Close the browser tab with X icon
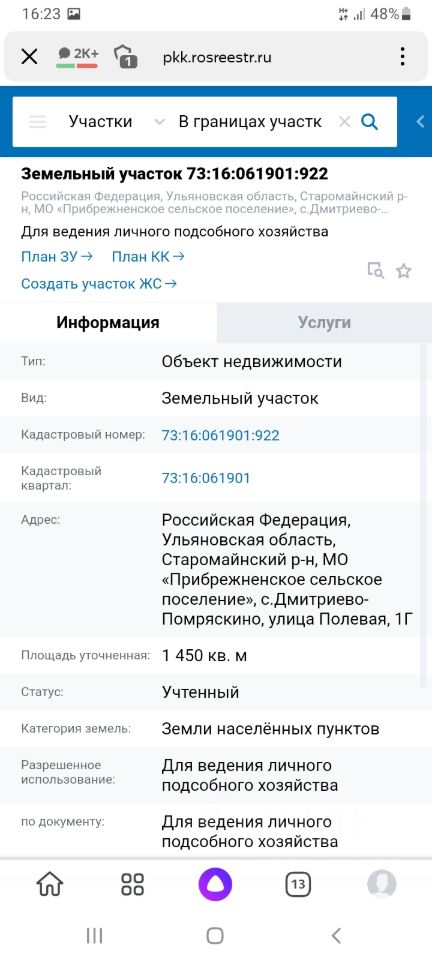 (29, 57)
